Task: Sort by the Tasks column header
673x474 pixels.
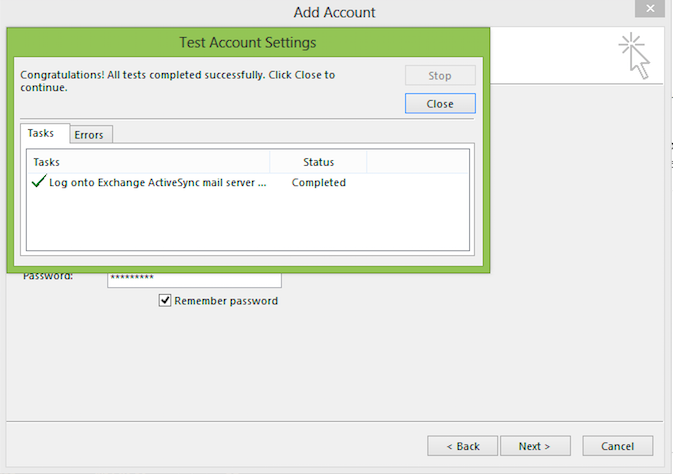Action: pyautogui.click(x=149, y=162)
